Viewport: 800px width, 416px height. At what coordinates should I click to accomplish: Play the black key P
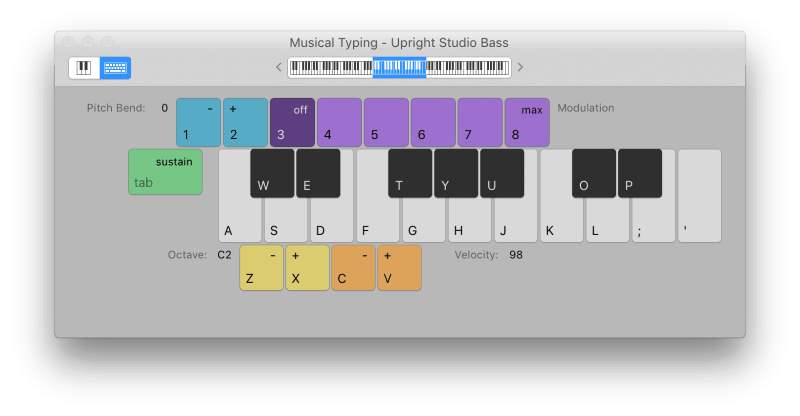click(x=640, y=174)
